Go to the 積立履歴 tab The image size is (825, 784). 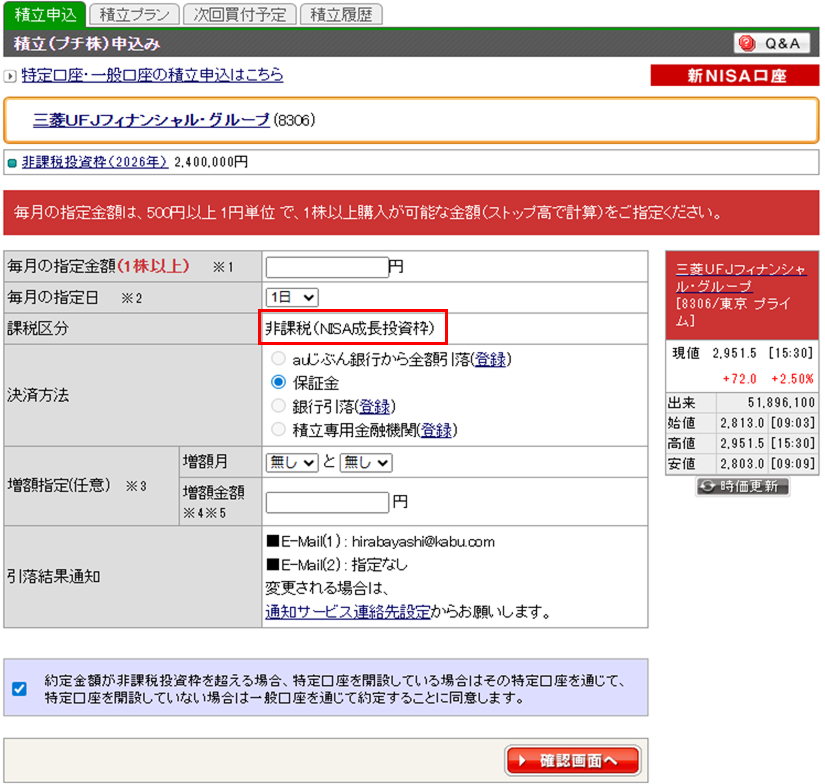[x=340, y=14]
